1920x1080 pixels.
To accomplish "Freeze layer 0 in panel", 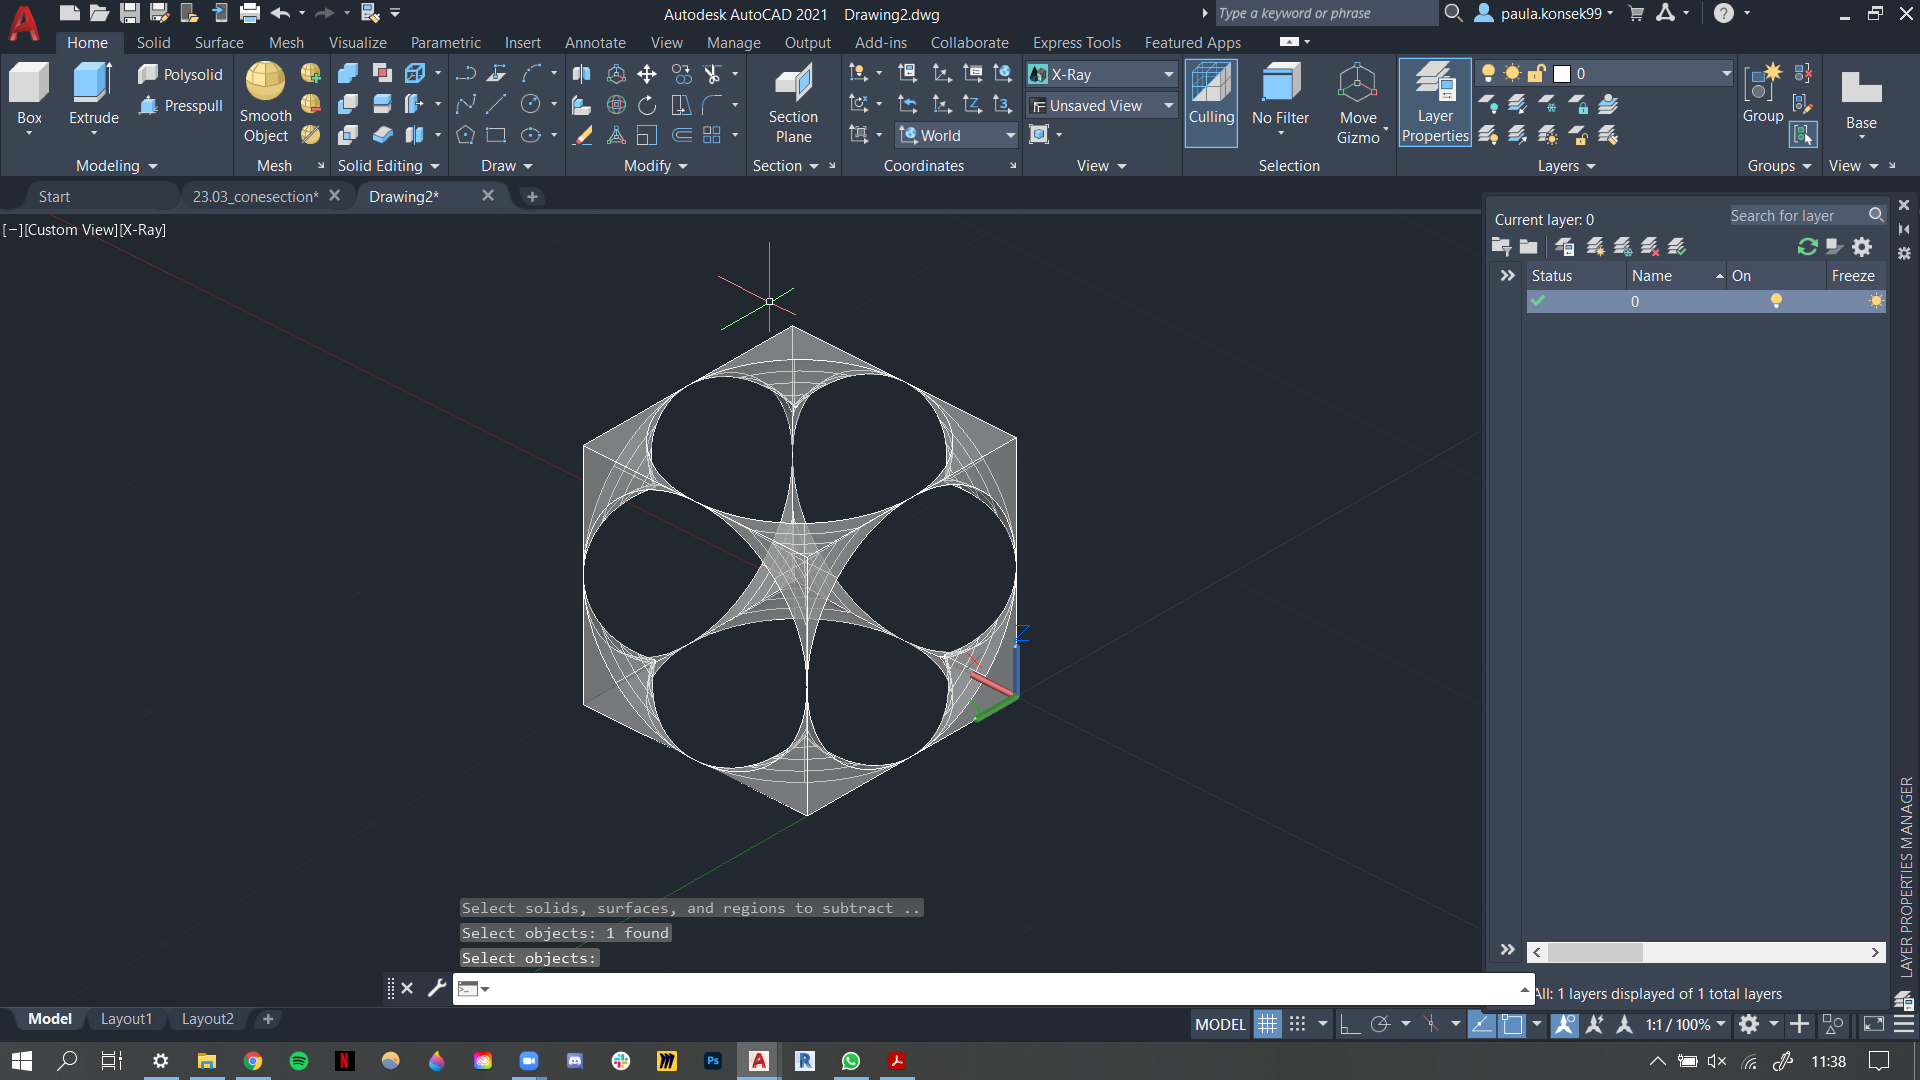I will [1875, 301].
